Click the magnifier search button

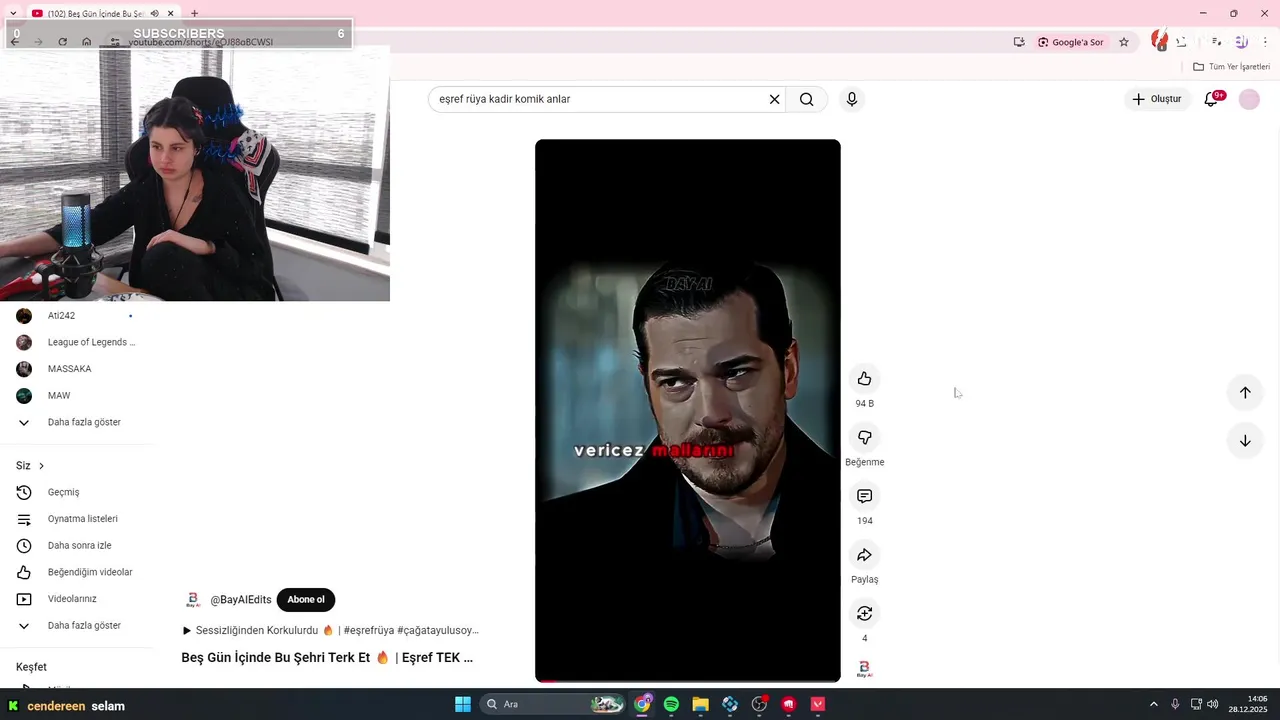(x=806, y=99)
